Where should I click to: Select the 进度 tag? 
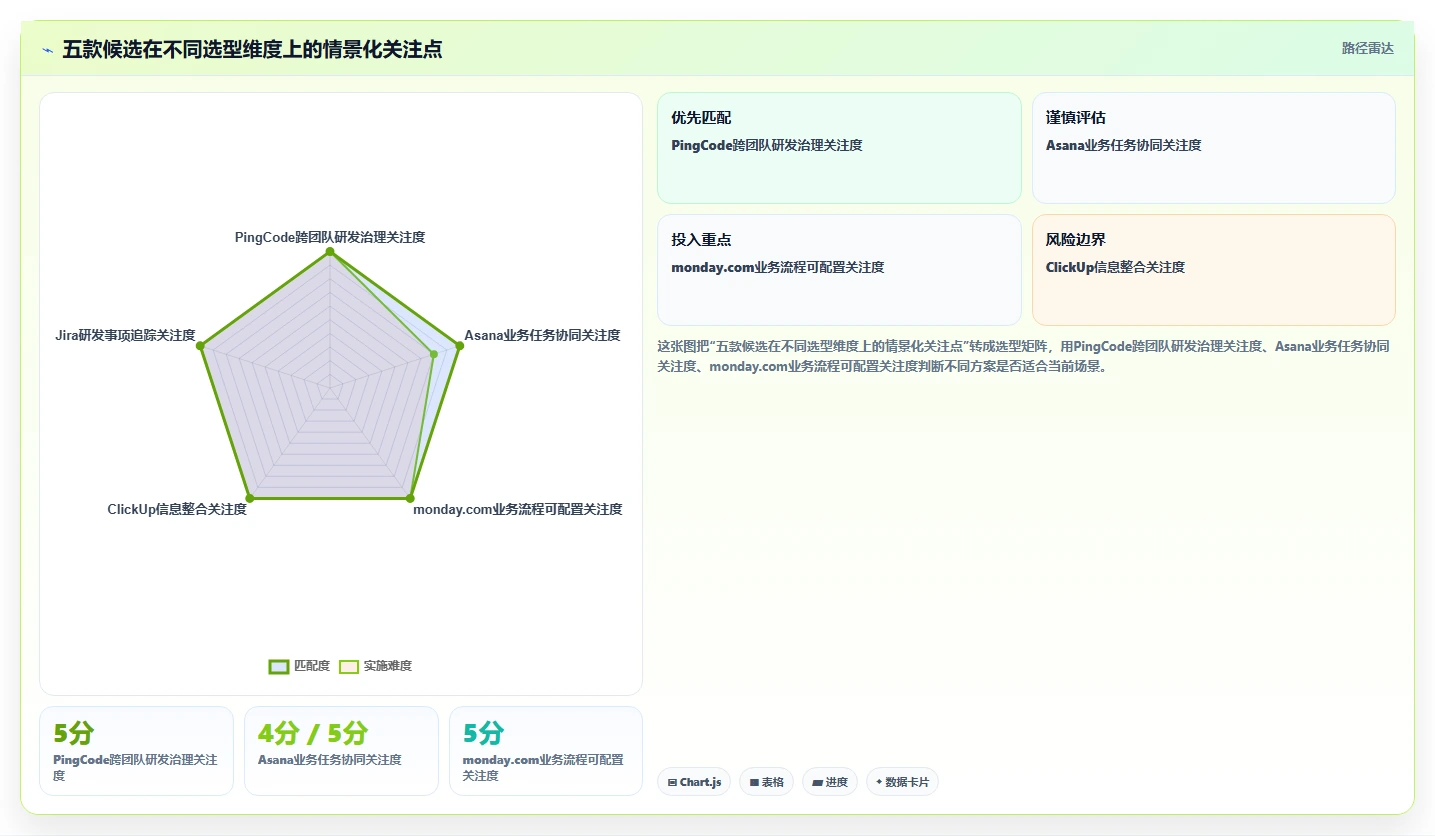(830, 782)
